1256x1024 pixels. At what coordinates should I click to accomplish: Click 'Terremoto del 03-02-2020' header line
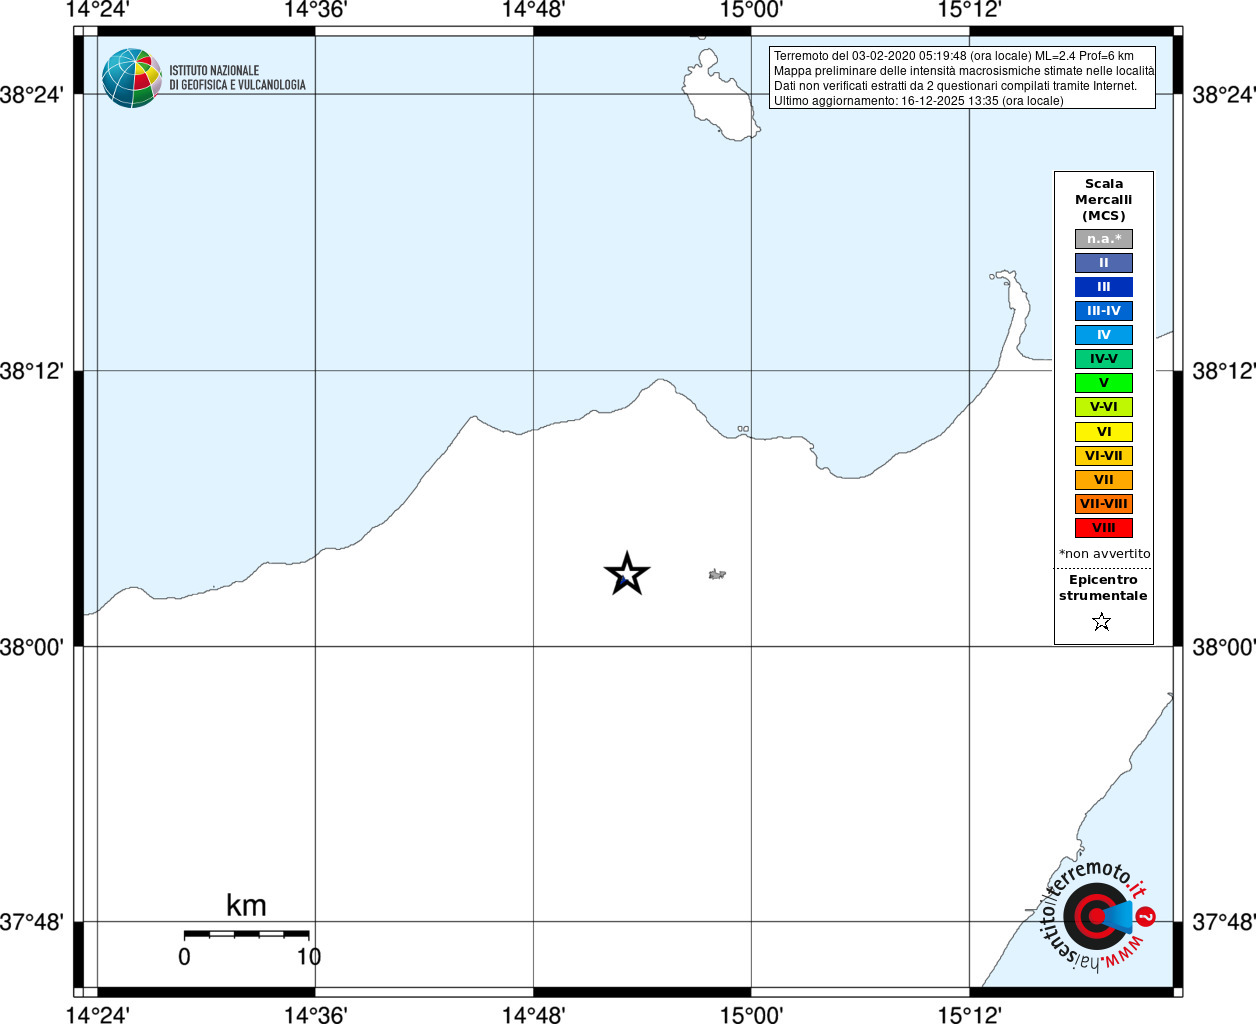pos(953,56)
